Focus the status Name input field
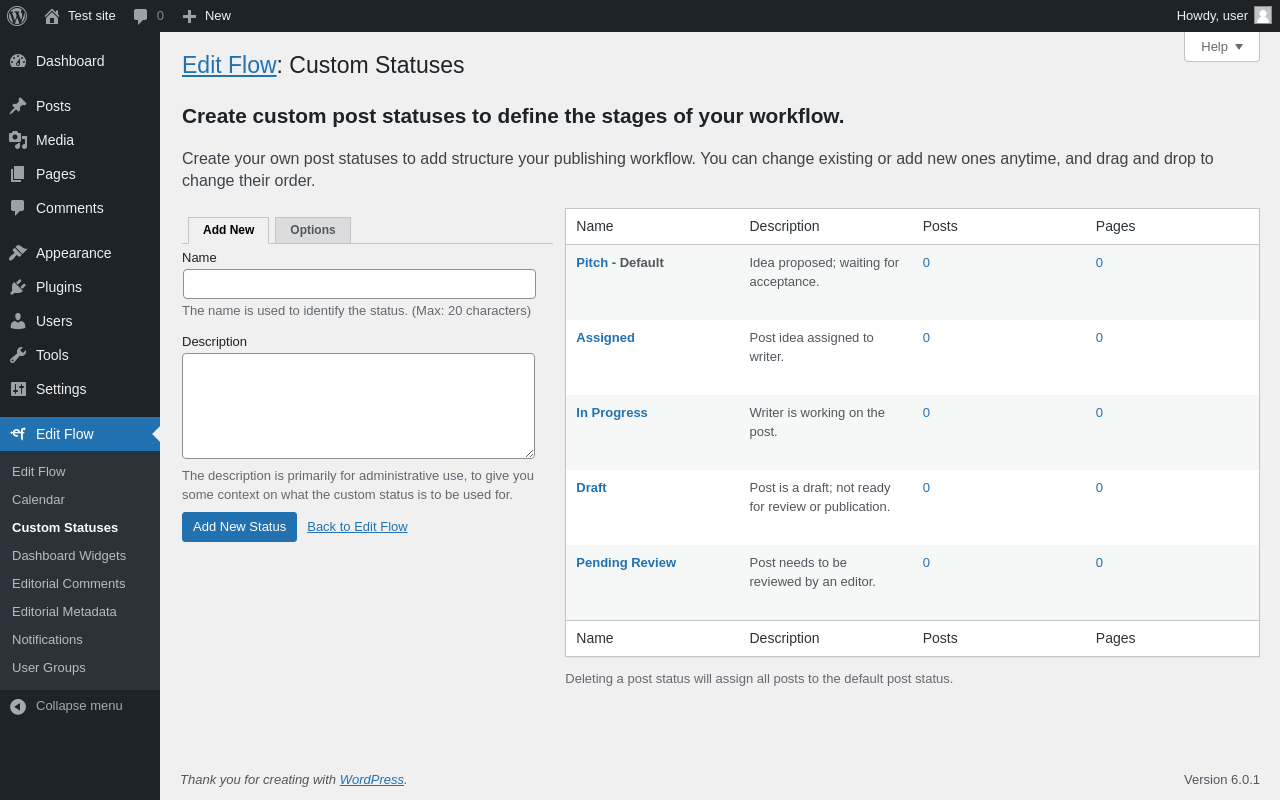The image size is (1280, 800). (359, 284)
